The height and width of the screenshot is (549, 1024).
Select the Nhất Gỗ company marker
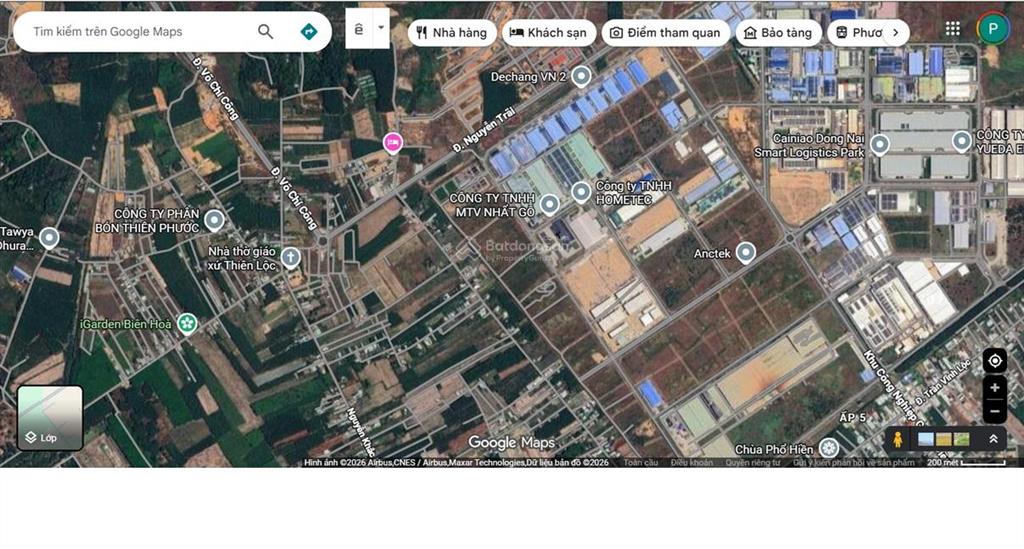549,204
